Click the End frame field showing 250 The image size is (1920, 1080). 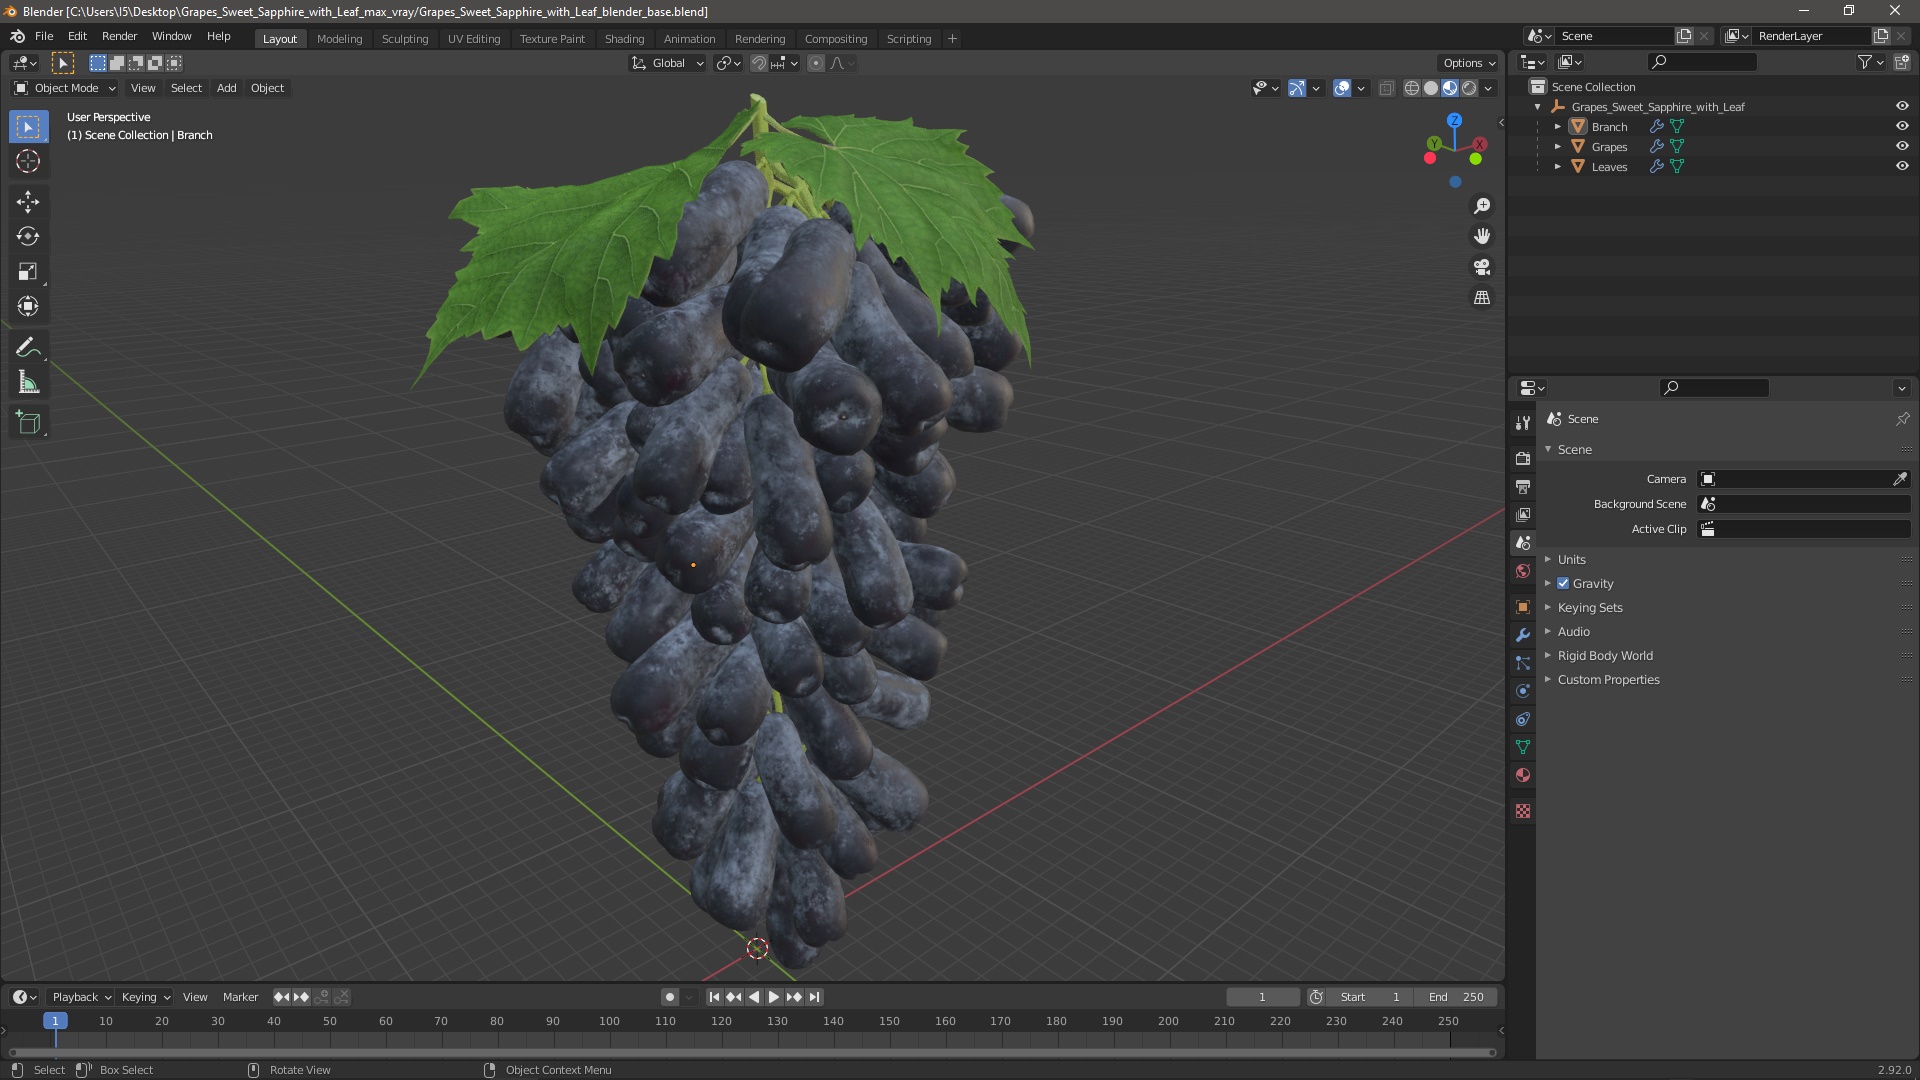click(x=1456, y=997)
